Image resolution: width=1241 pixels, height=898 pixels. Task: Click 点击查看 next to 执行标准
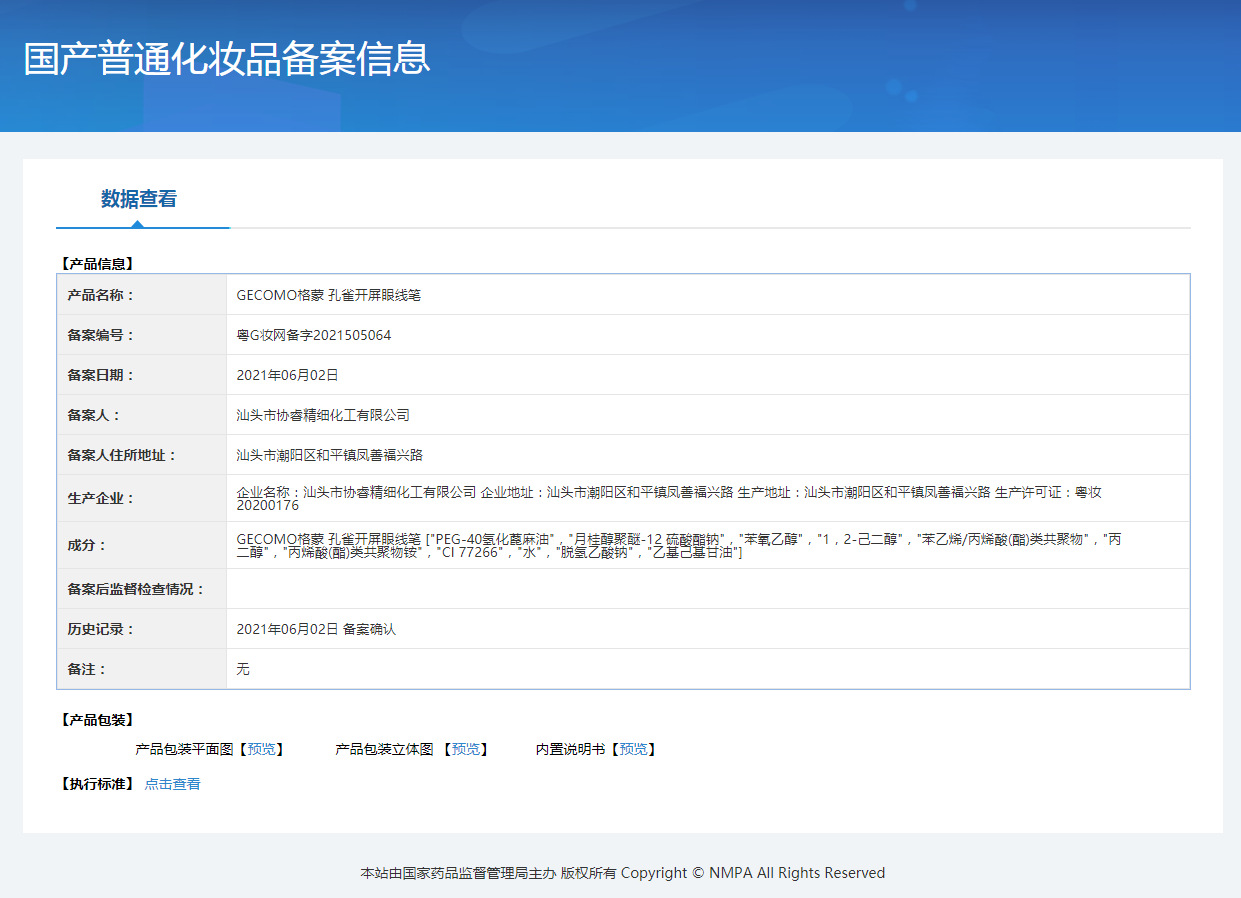tap(172, 784)
